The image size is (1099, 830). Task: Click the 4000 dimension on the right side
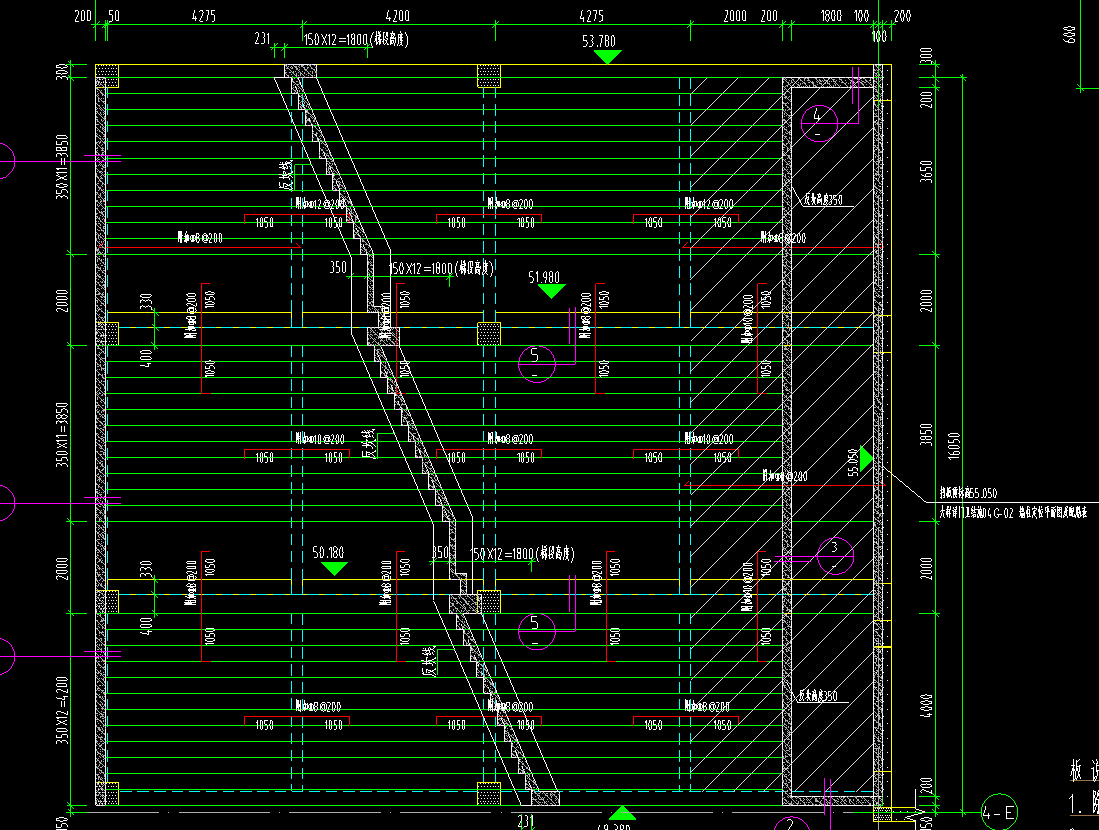(927, 707)
